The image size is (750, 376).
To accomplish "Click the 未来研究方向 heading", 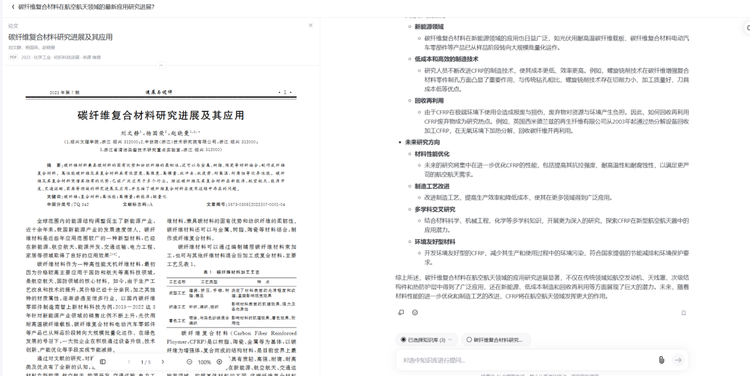I will tap(422, 143).
